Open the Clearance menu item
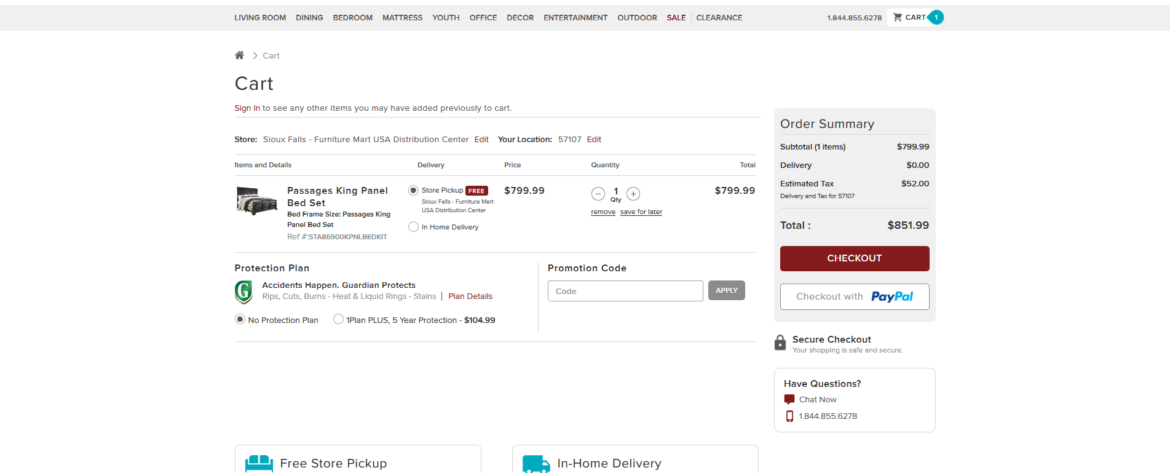1170x473 pixels. tap(719, 17)
